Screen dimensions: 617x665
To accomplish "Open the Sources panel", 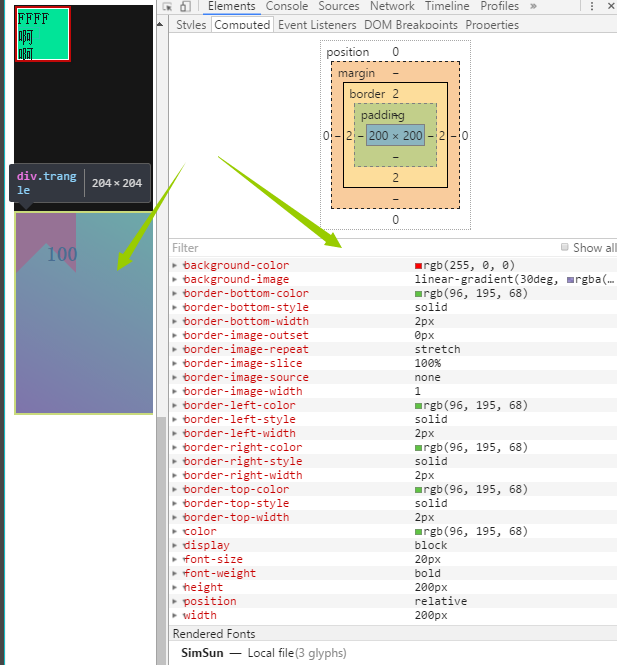I will click(339, 6).
